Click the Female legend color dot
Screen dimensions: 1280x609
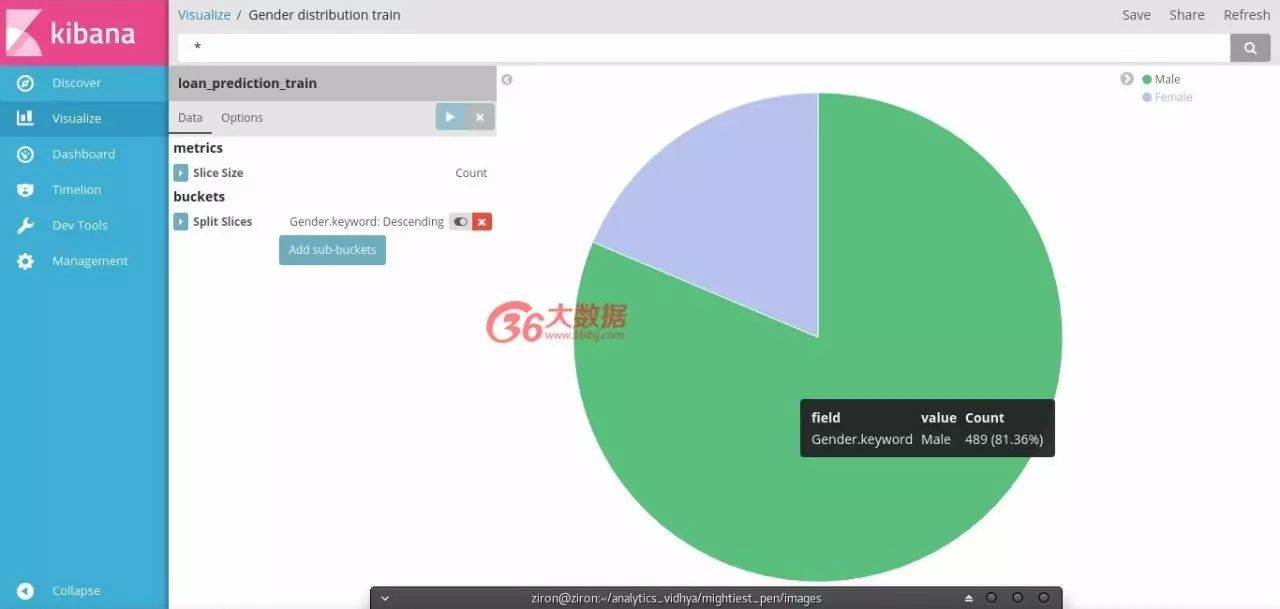click(1147, 97)
